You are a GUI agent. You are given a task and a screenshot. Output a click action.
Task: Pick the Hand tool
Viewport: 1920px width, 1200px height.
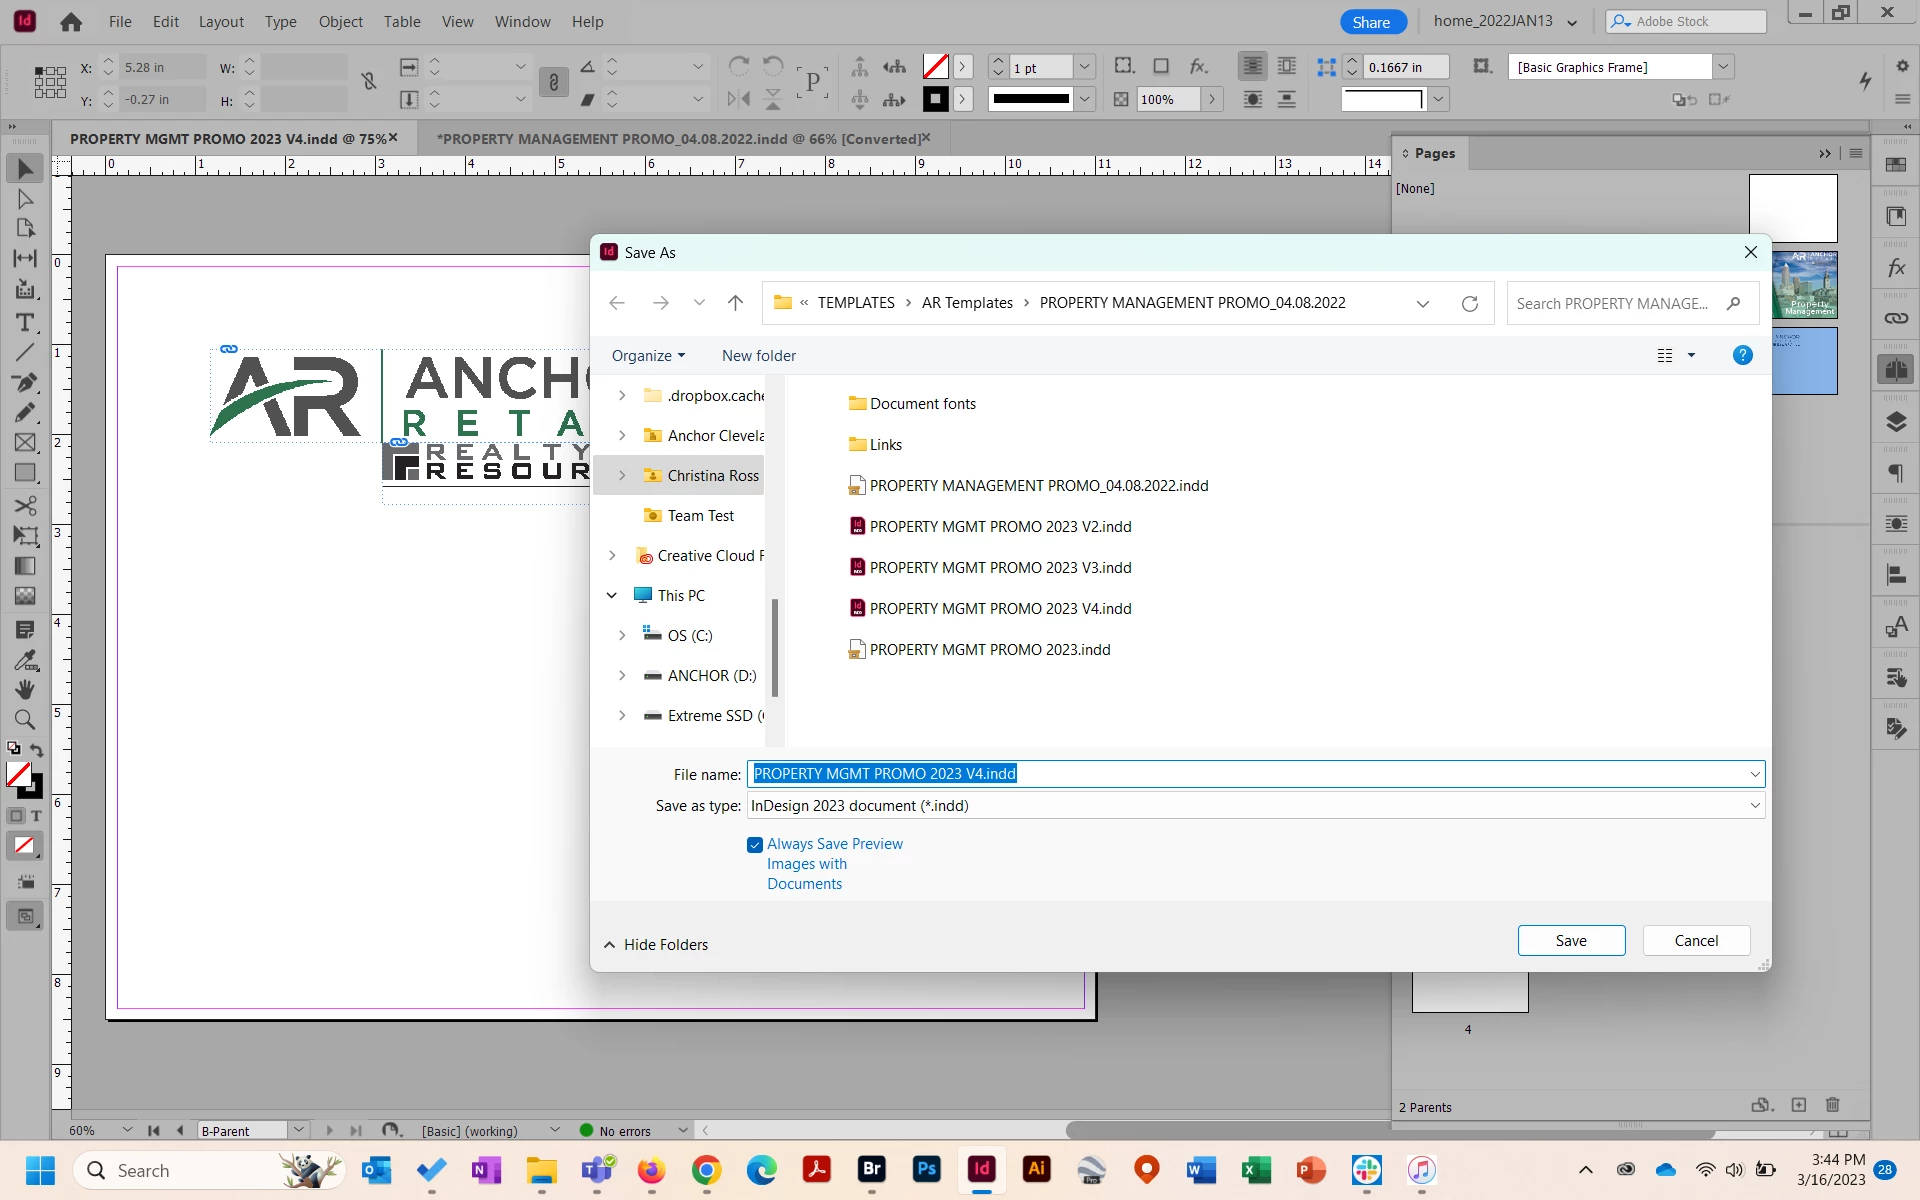(25, 690)
